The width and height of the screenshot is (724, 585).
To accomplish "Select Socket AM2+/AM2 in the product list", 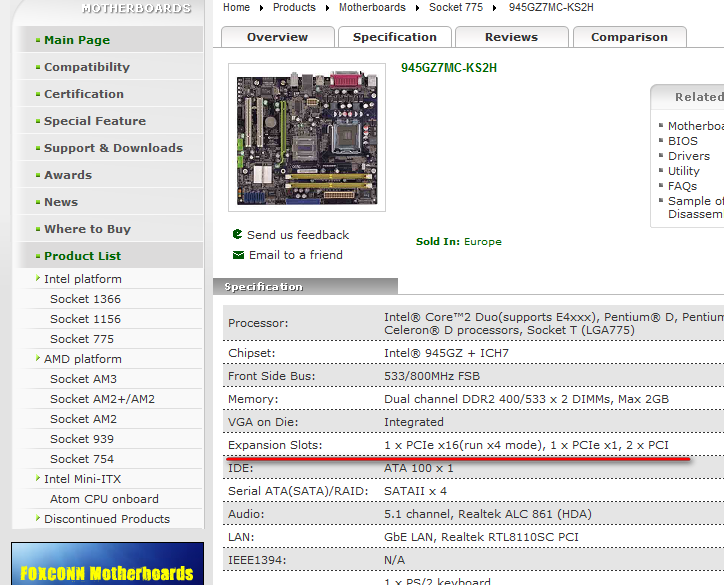I will (103, 399).
